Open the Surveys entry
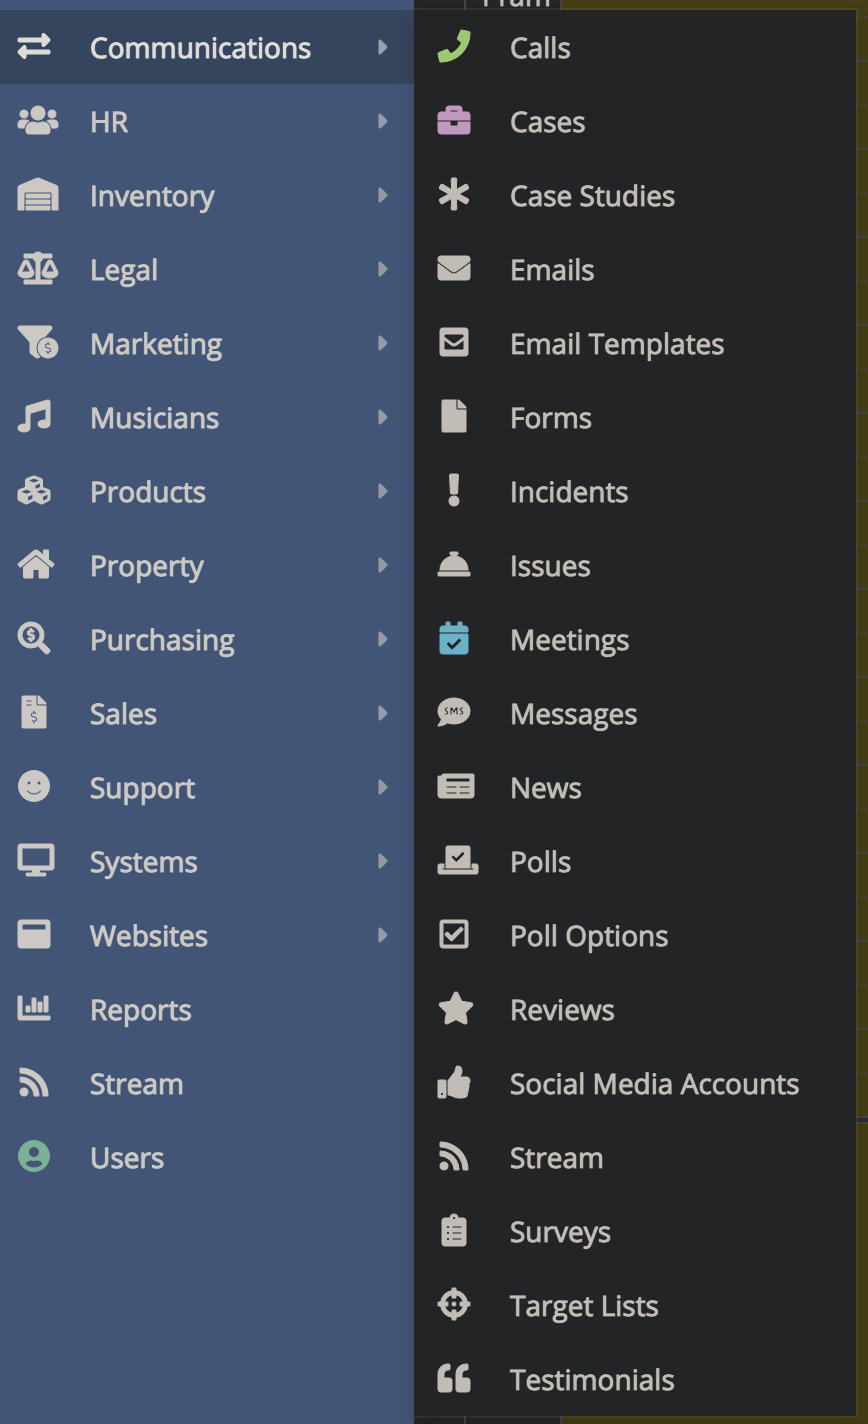This screenshot has height=1424, width=868. click(559, 1232)
